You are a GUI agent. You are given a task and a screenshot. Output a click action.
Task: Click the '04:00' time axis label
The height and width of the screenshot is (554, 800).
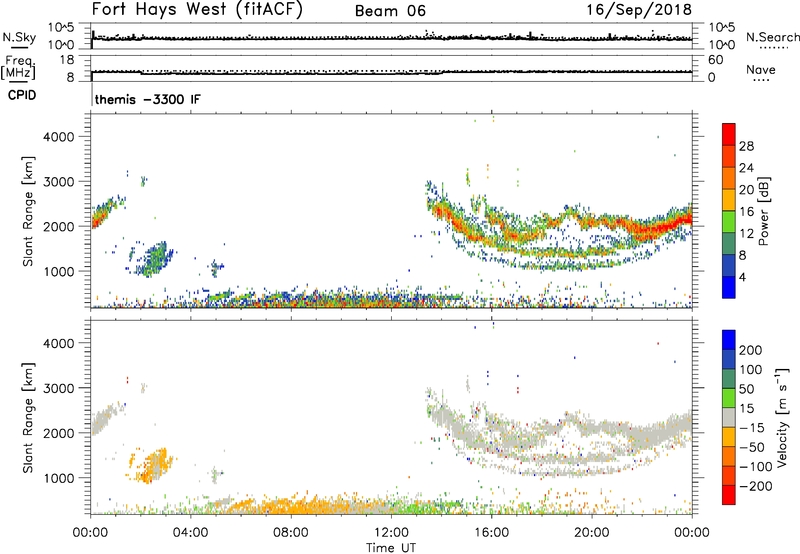point(190,533)
